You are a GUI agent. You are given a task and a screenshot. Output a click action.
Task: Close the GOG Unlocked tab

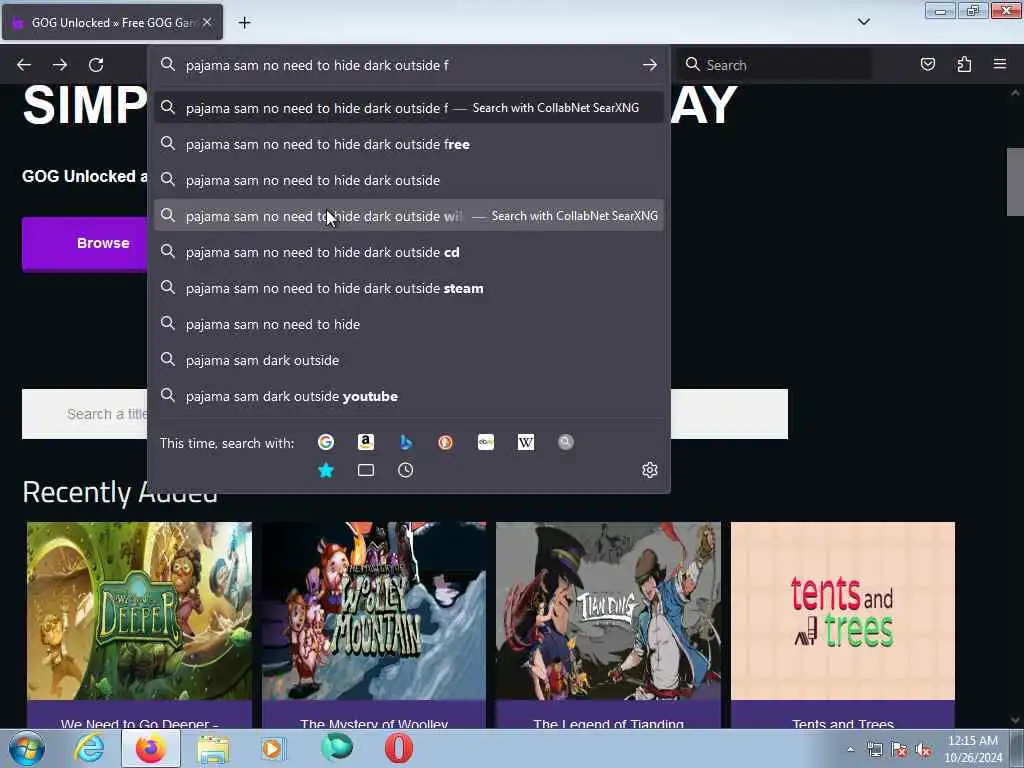207,22
